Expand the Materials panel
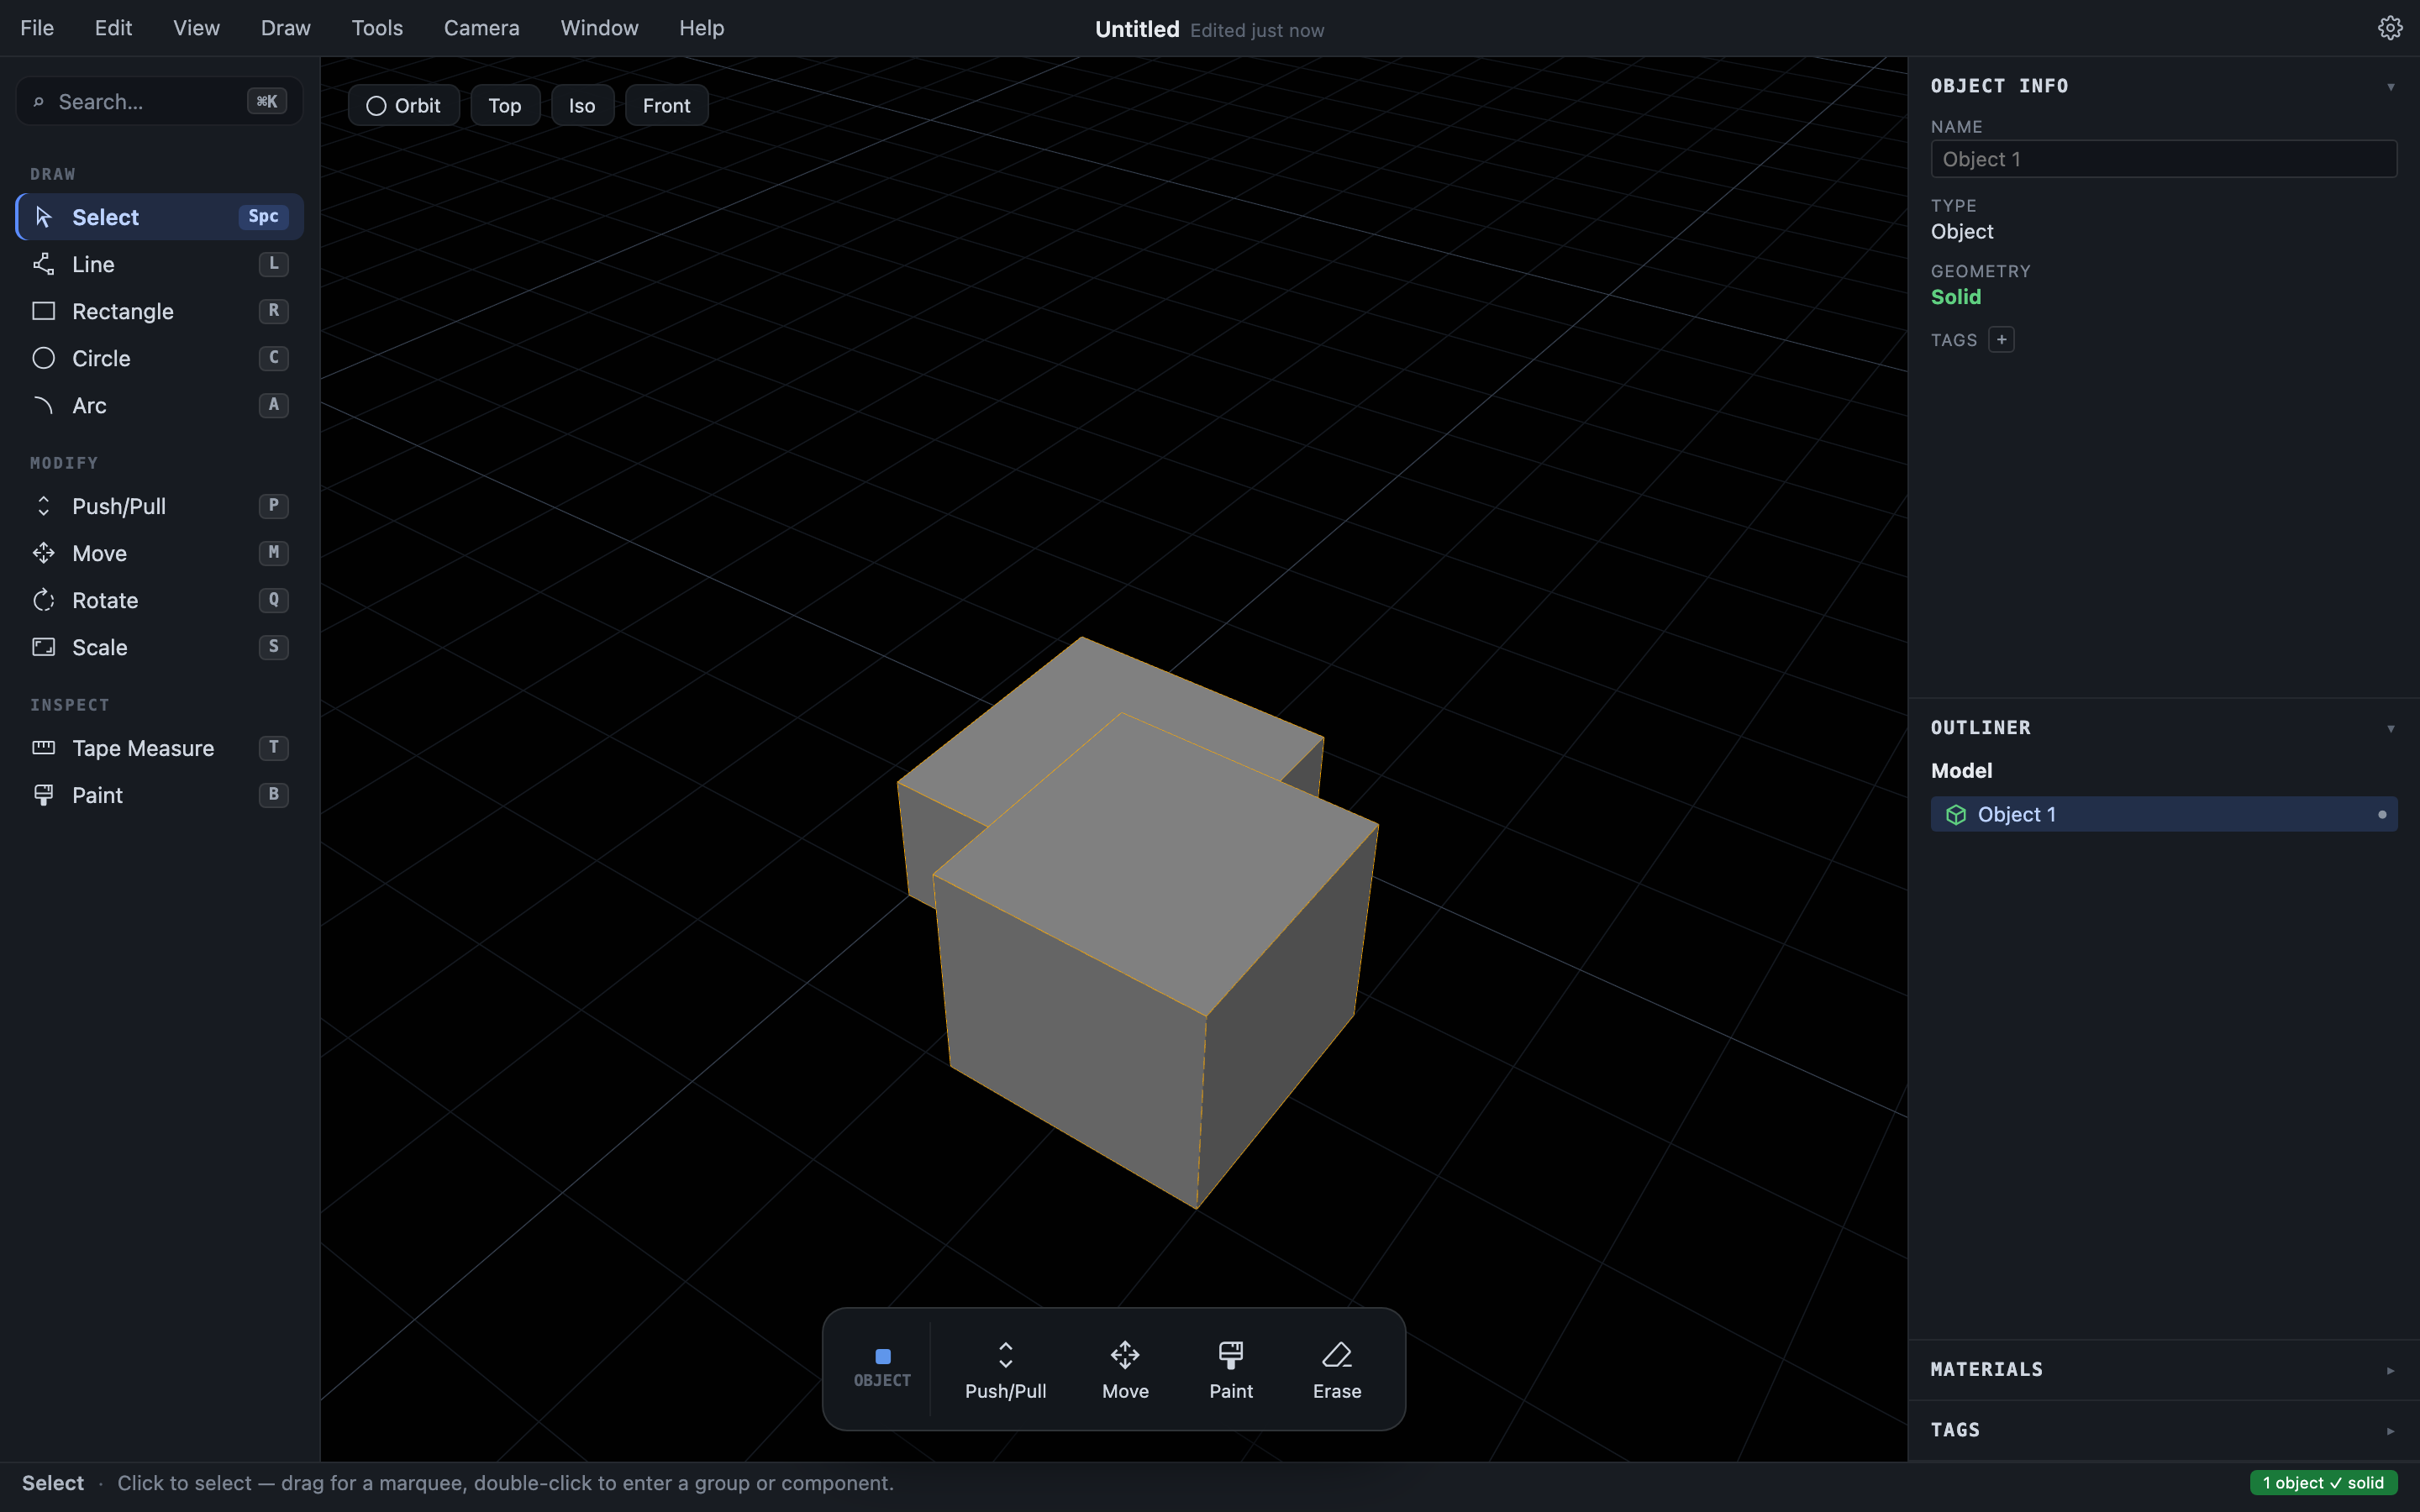Screen dimensions: 2420x1512 [2390, 1371]
